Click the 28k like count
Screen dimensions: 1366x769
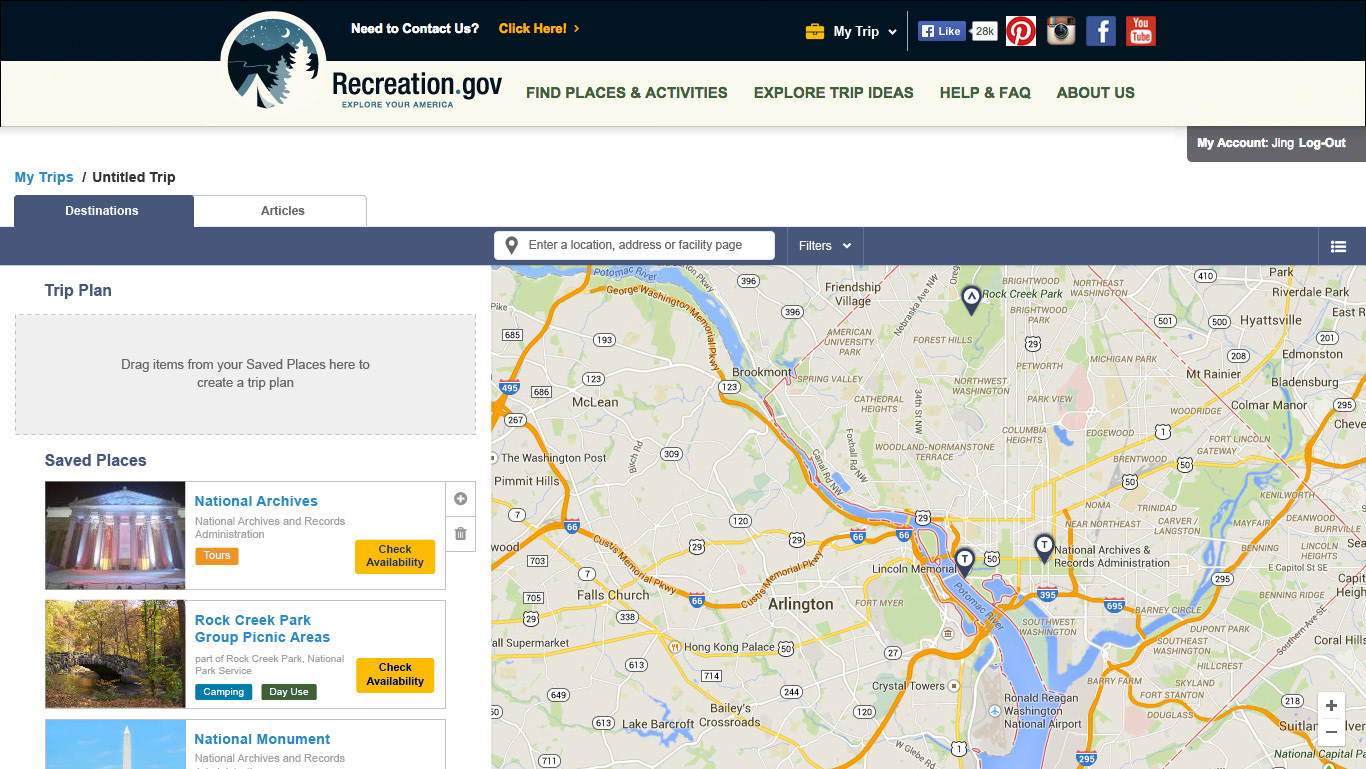[x=985, y=31]
